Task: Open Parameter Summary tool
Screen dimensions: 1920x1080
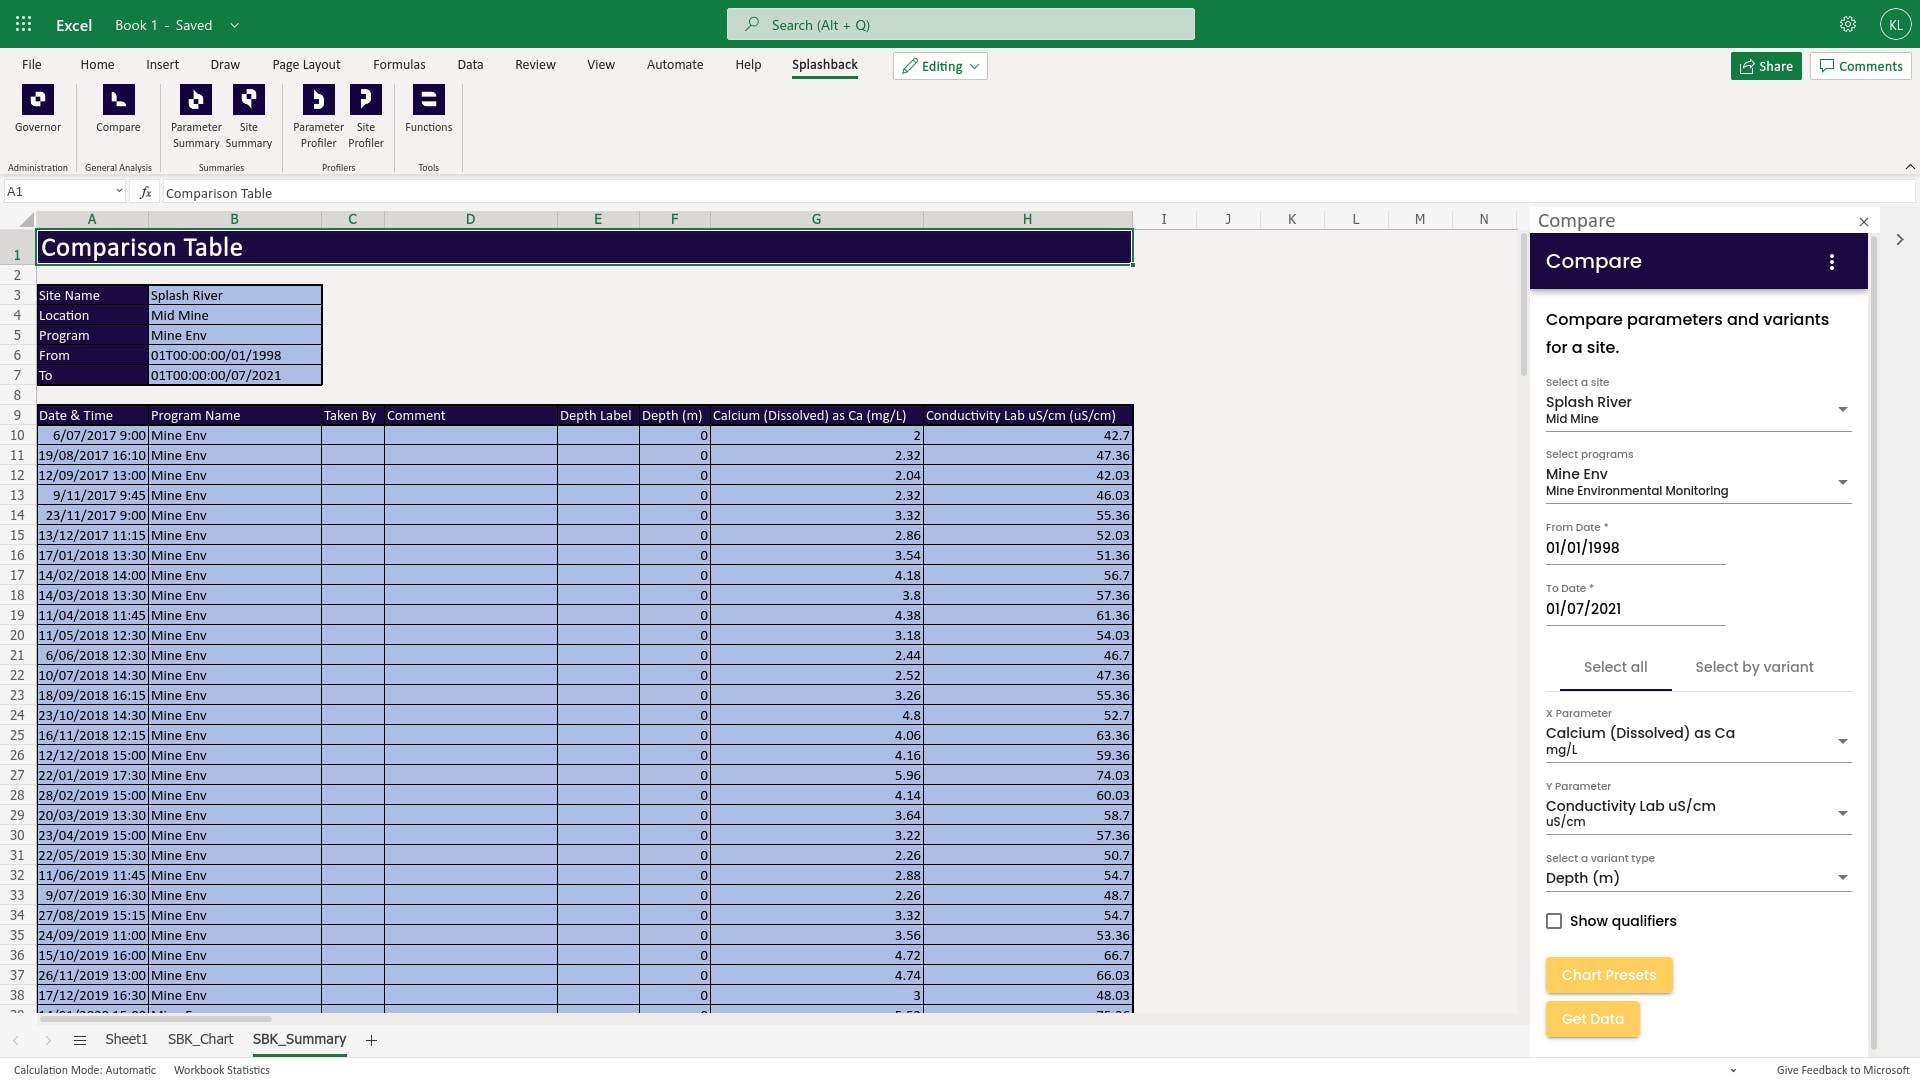Action: pos(196,117)
